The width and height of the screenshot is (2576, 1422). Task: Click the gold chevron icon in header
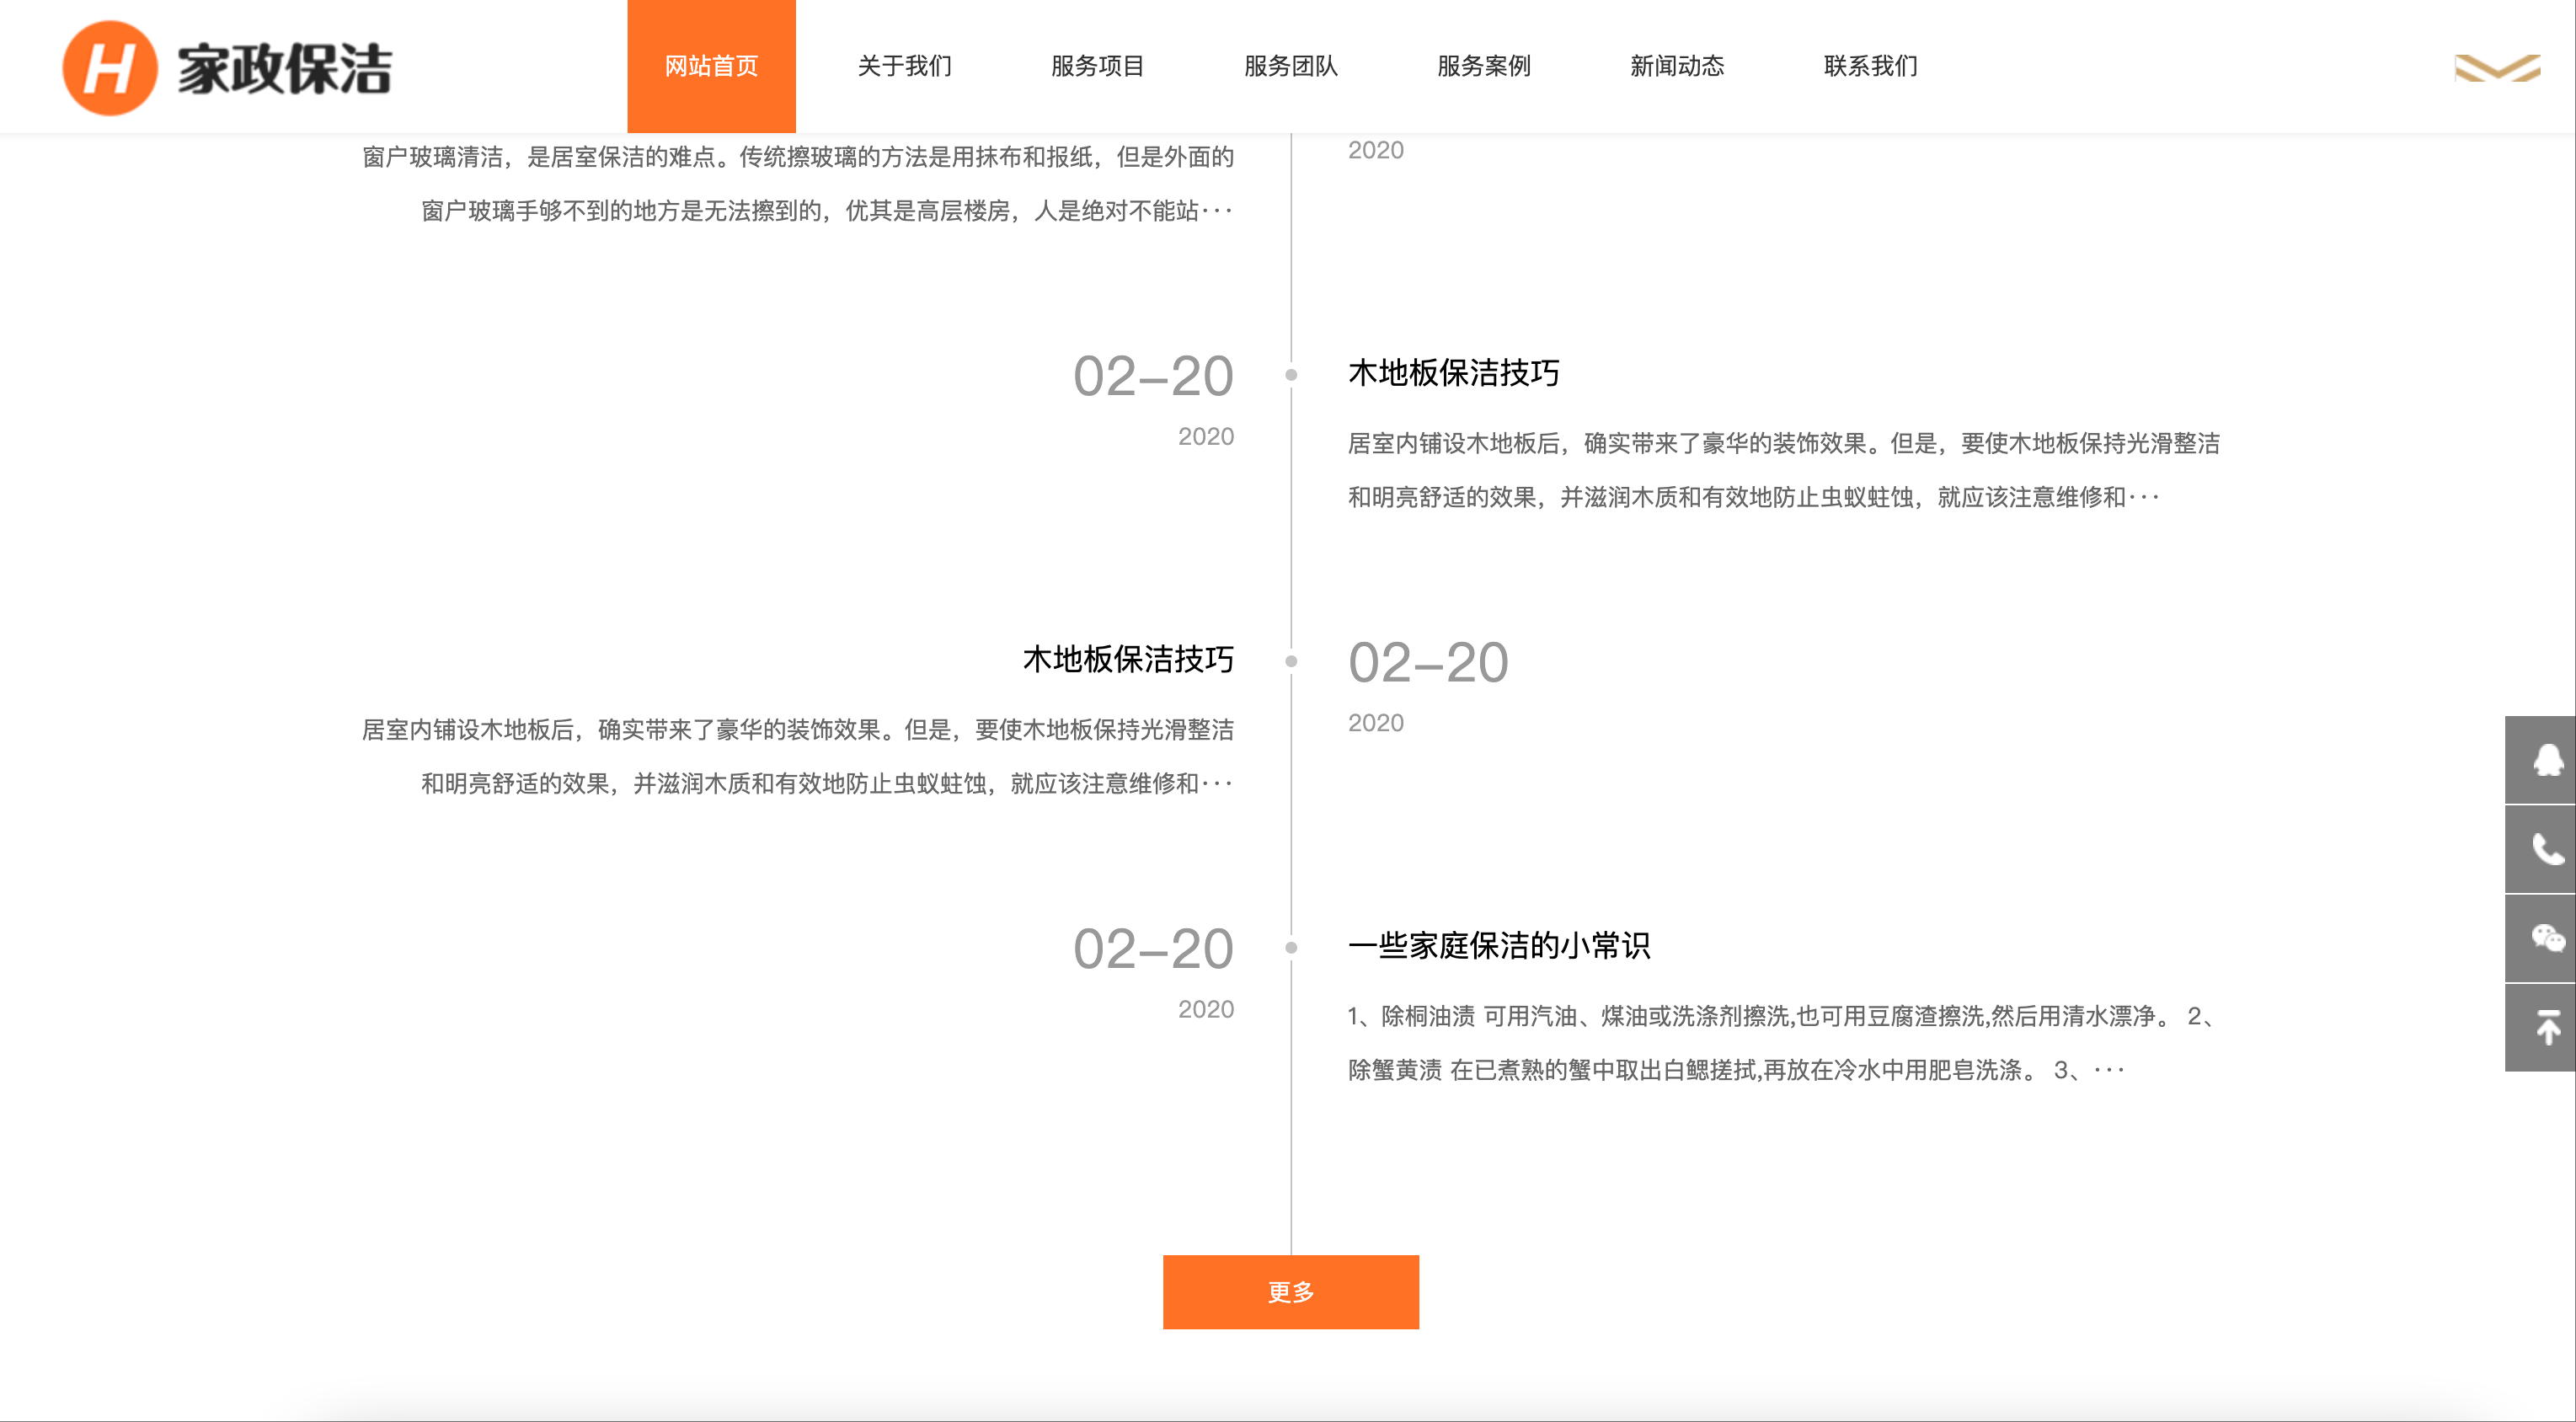(x=2496, y=68)
